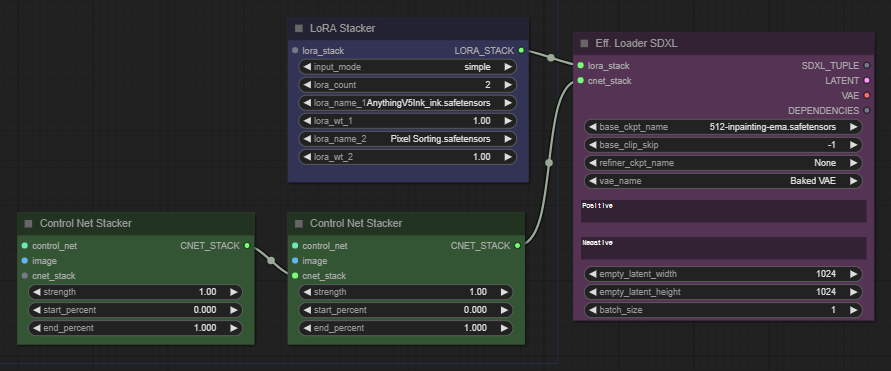Screen dimensions: 891x371
Task: Click the cnet_stack input port on Eff. Loader SDXL
Action: (x=580, y=81)
